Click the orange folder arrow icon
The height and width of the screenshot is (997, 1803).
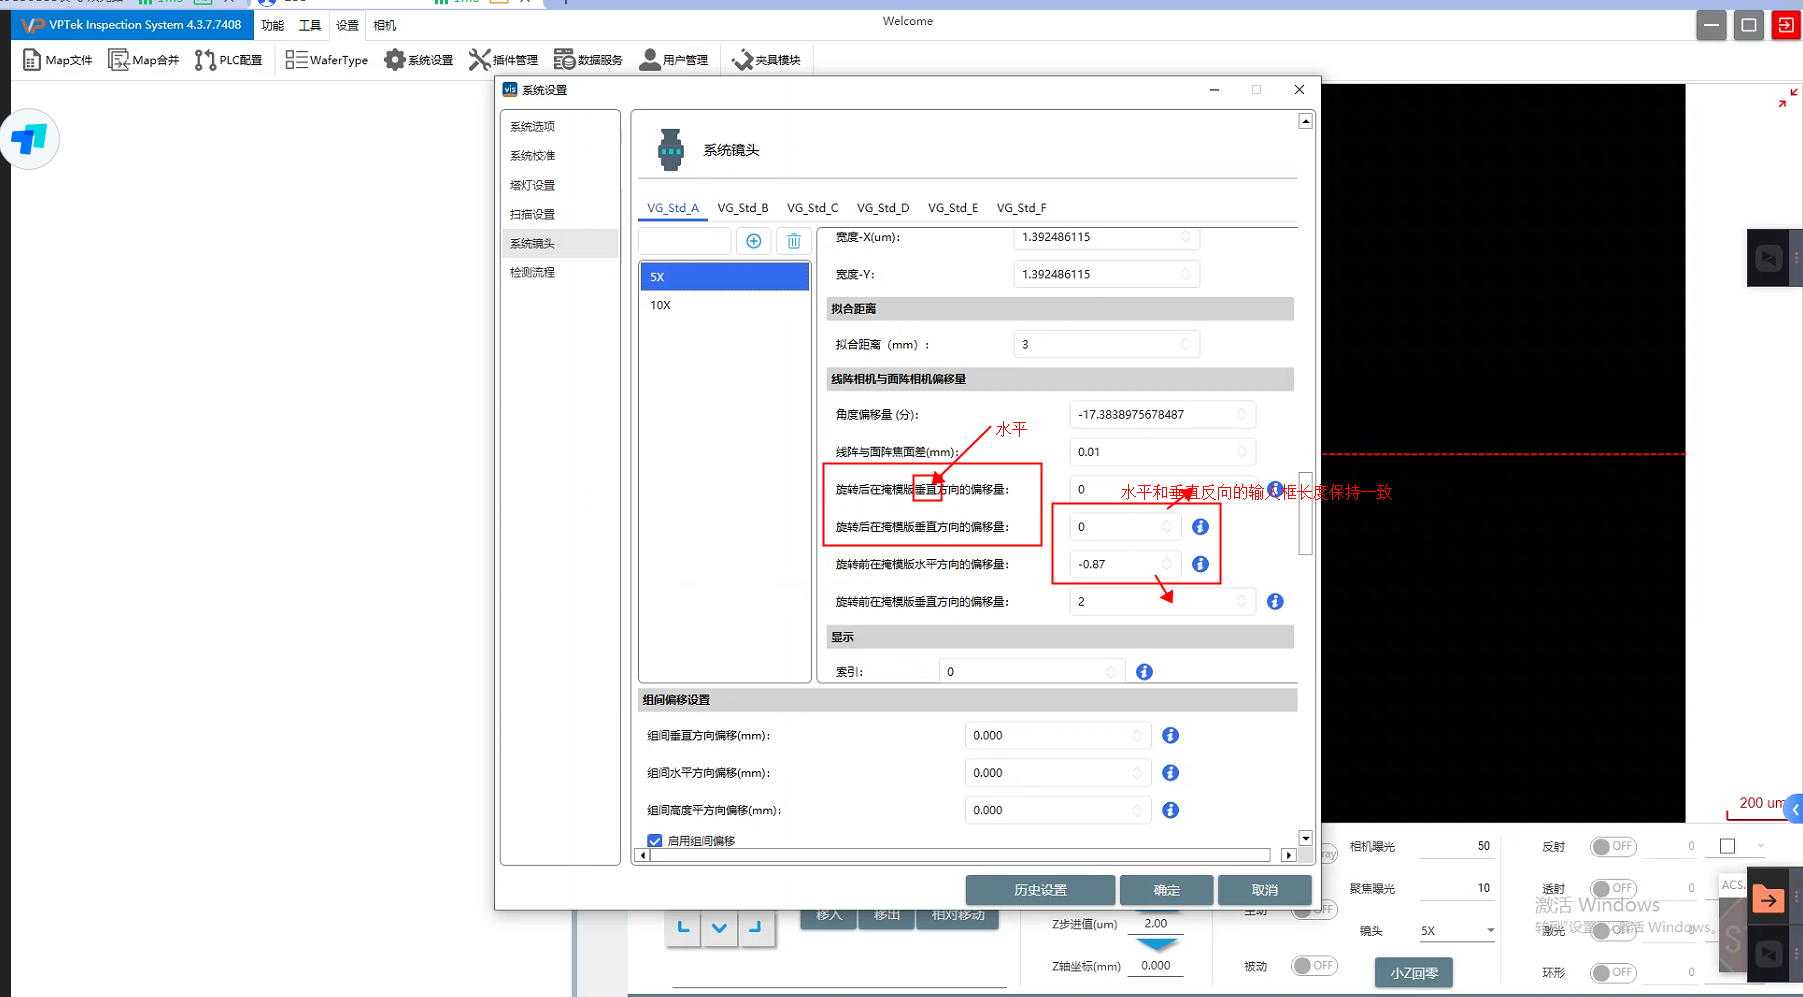[1768, 900]
